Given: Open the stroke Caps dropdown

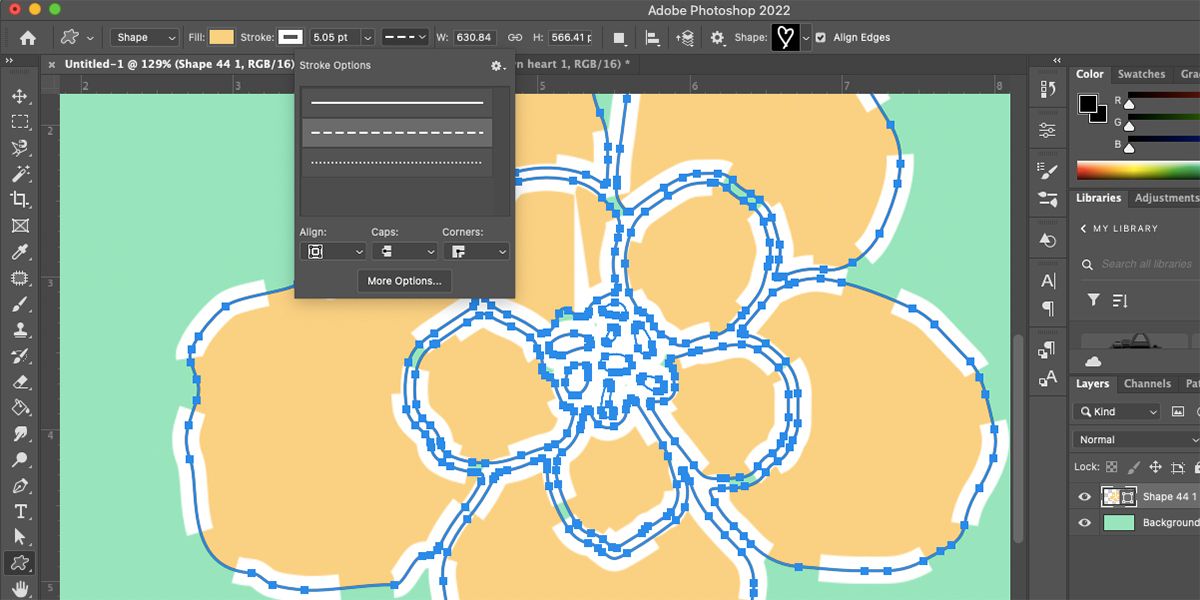Looking at the screenshot, I should pos(404,251).
